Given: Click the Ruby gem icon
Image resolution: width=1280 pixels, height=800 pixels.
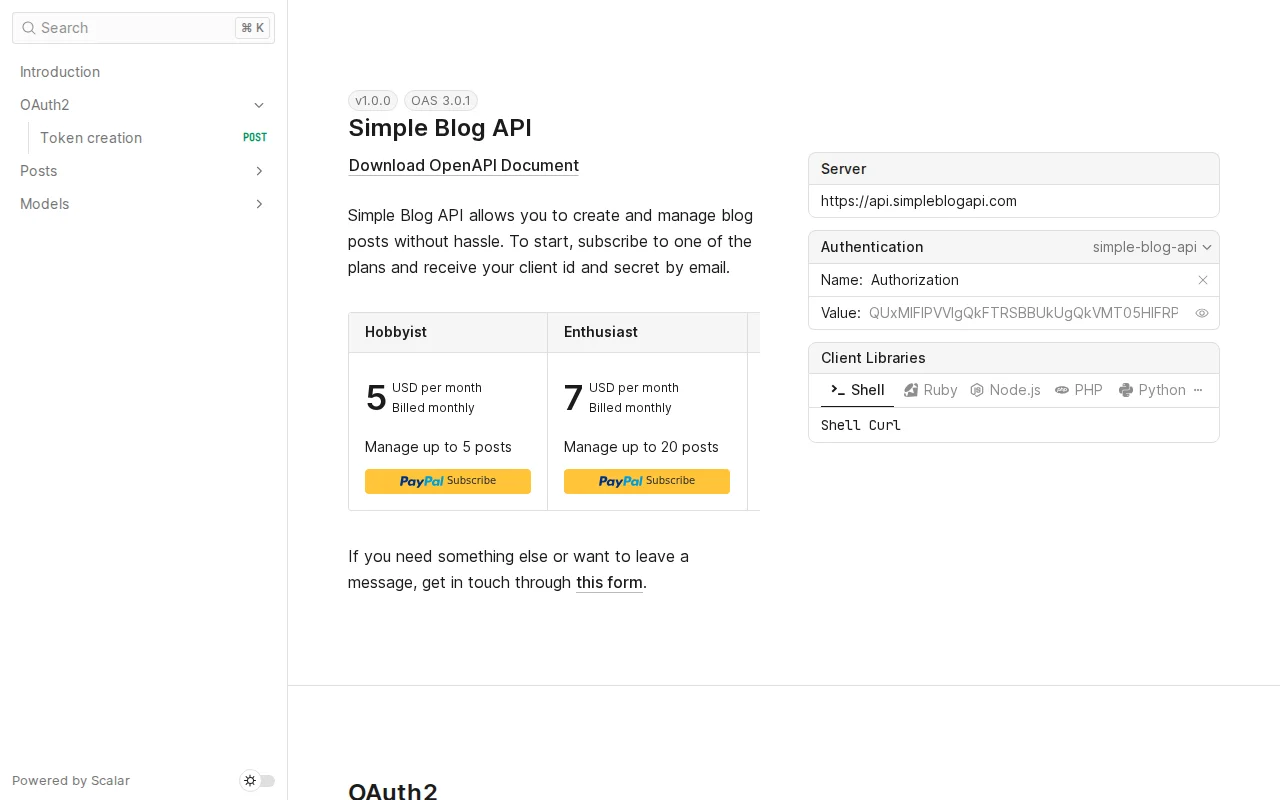Looking at the screenshot, I should click(x=911, y=390).
